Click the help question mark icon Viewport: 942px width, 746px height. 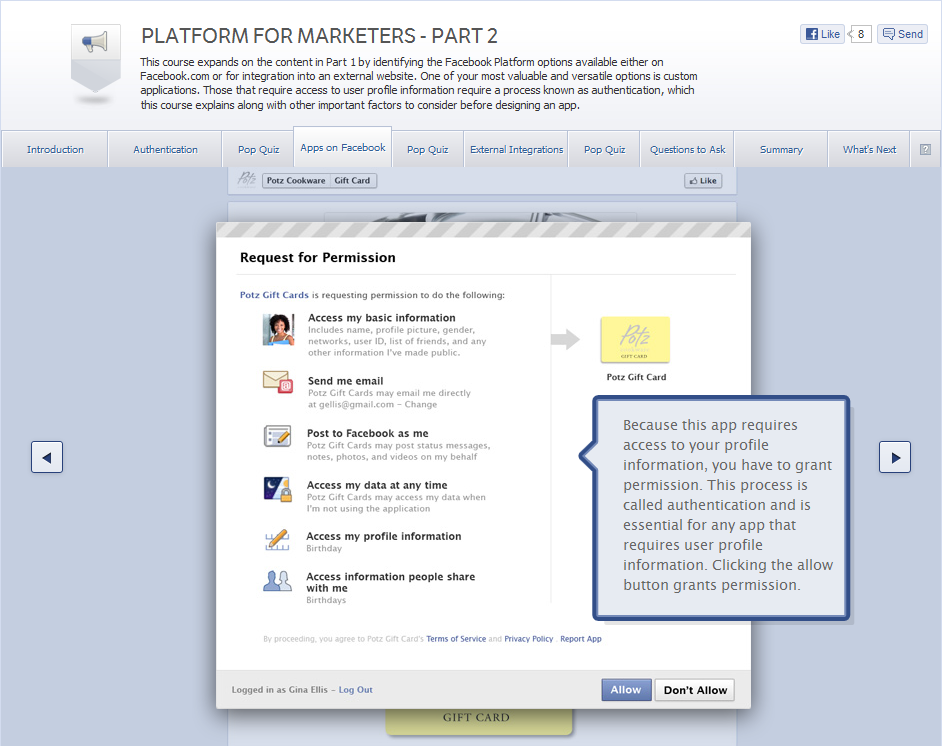[925, 150]
